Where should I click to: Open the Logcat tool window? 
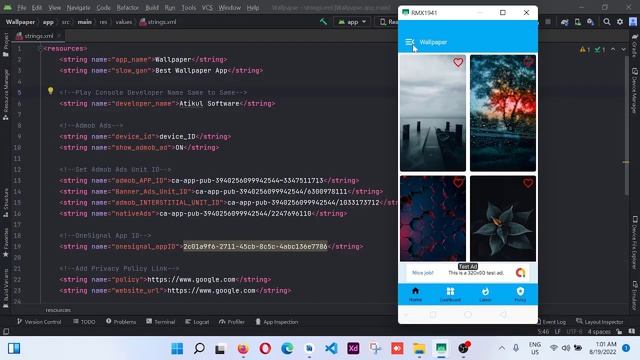197,322
